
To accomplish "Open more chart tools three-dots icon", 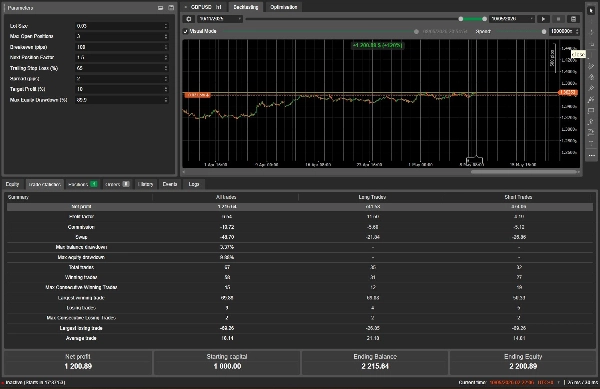I will coord(592,155).
